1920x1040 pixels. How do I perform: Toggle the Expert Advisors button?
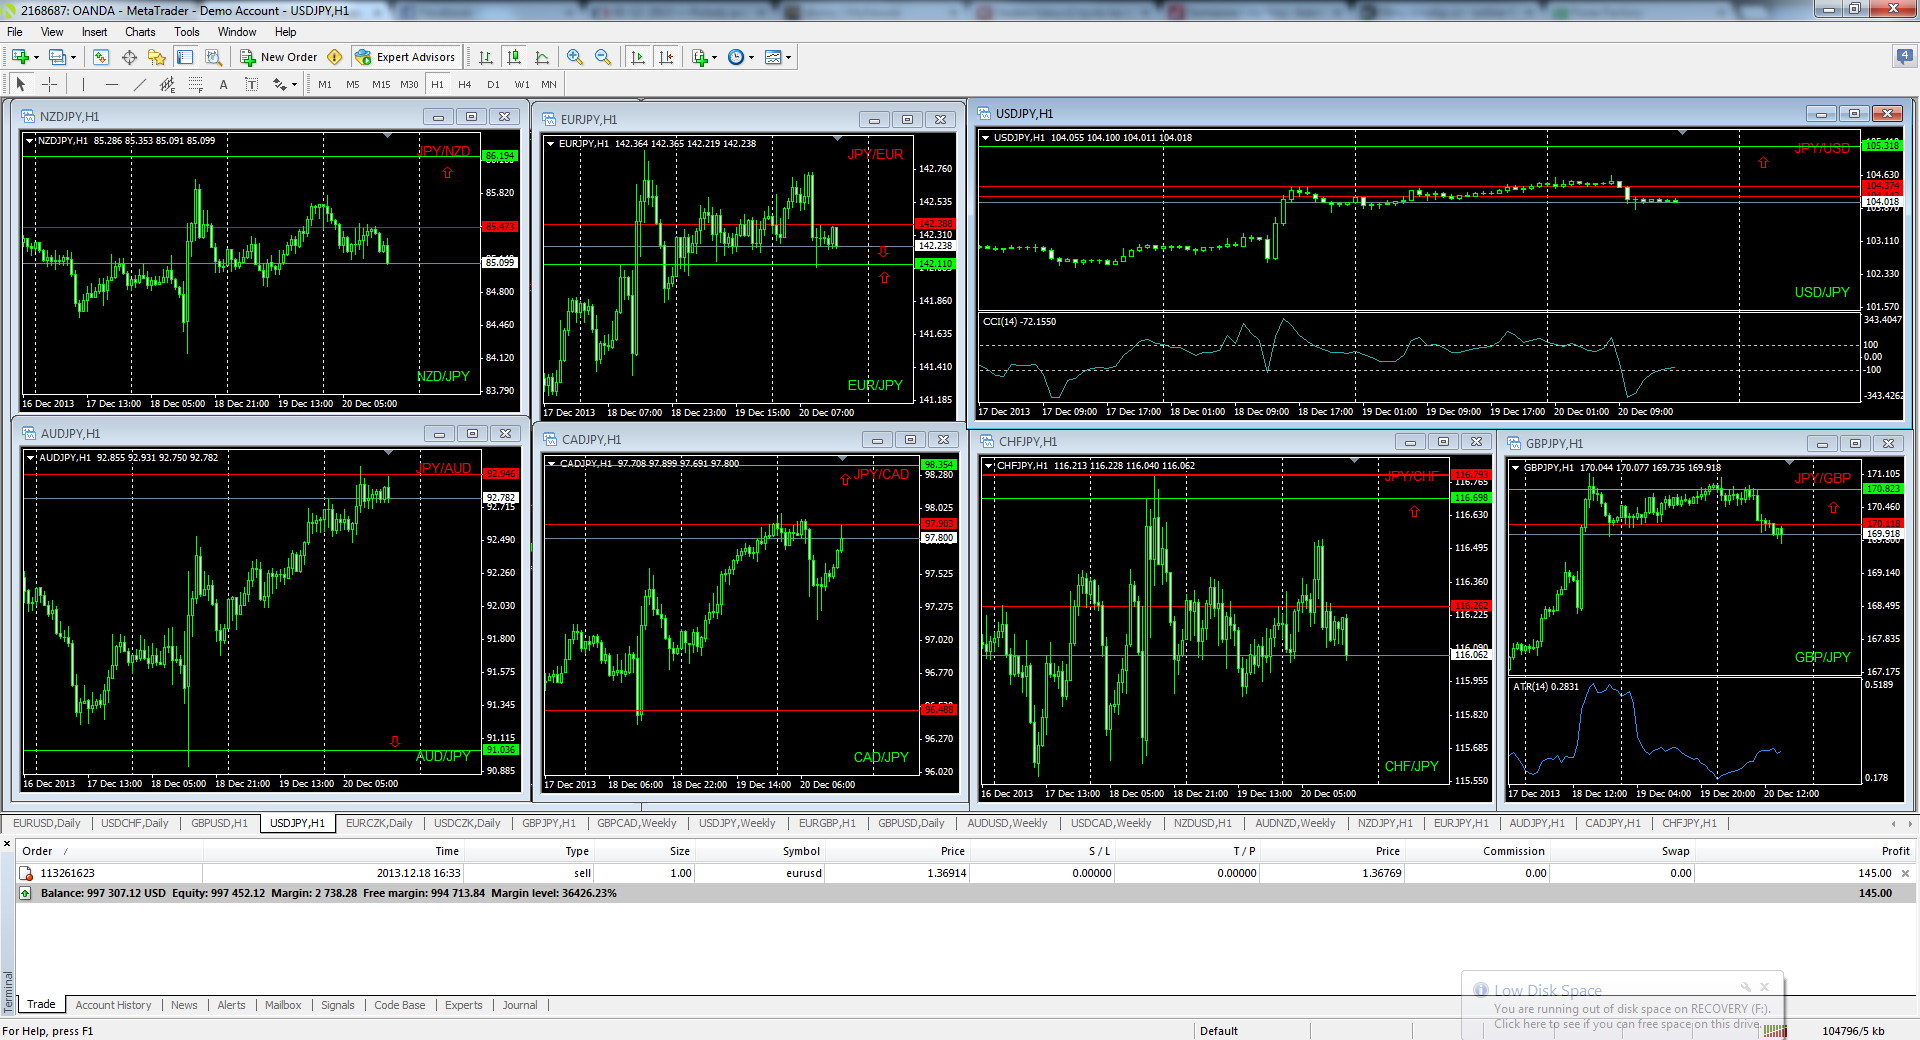(406, 57)
